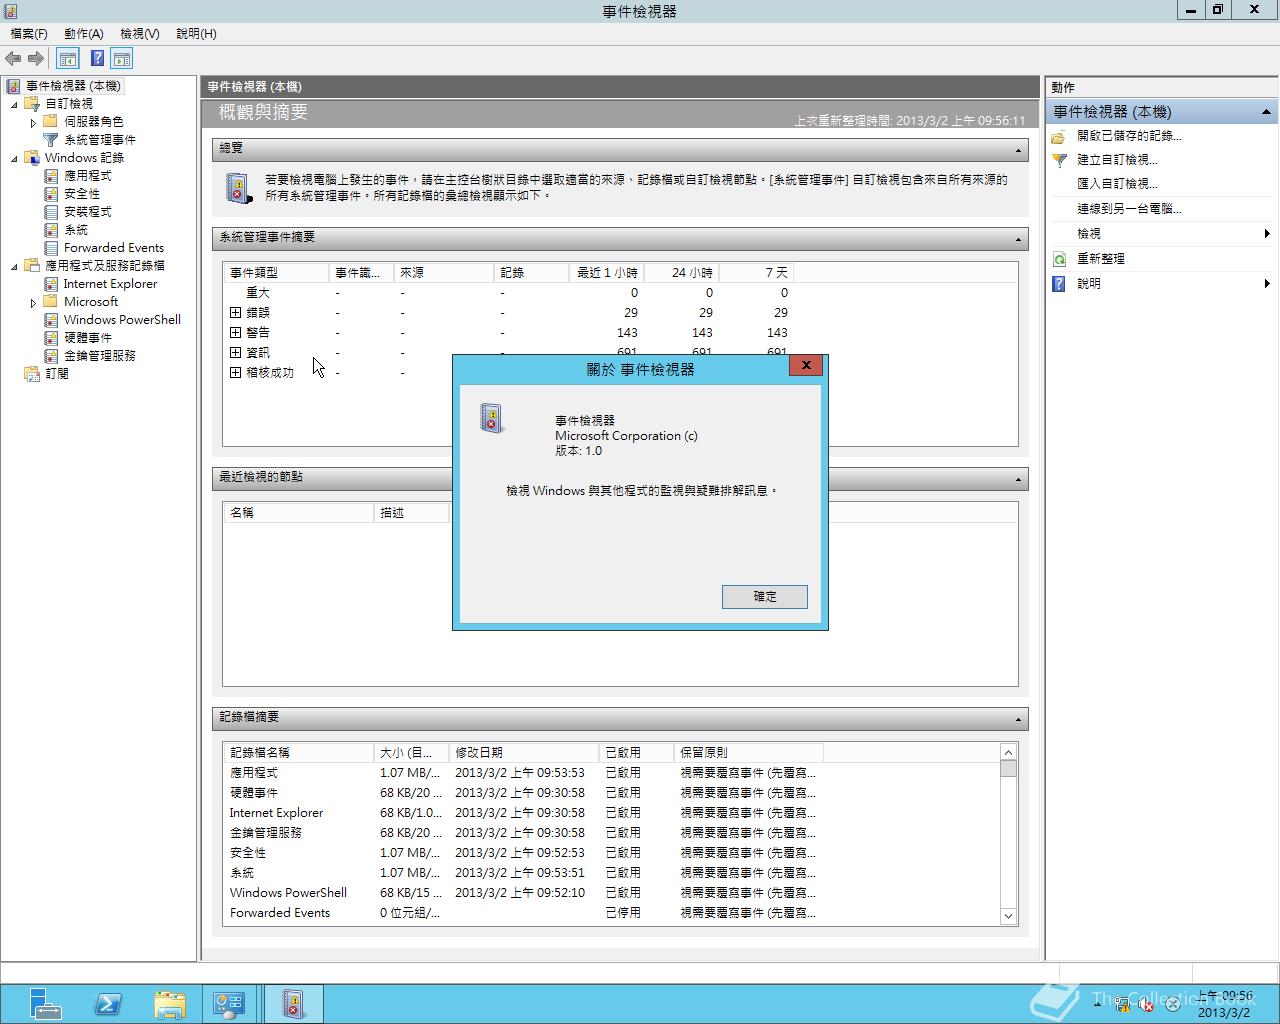Click the 名稱 column header in 最近檢視的節點
1280x1024 pixels.
pyautogui.click(x=298, y=513)
